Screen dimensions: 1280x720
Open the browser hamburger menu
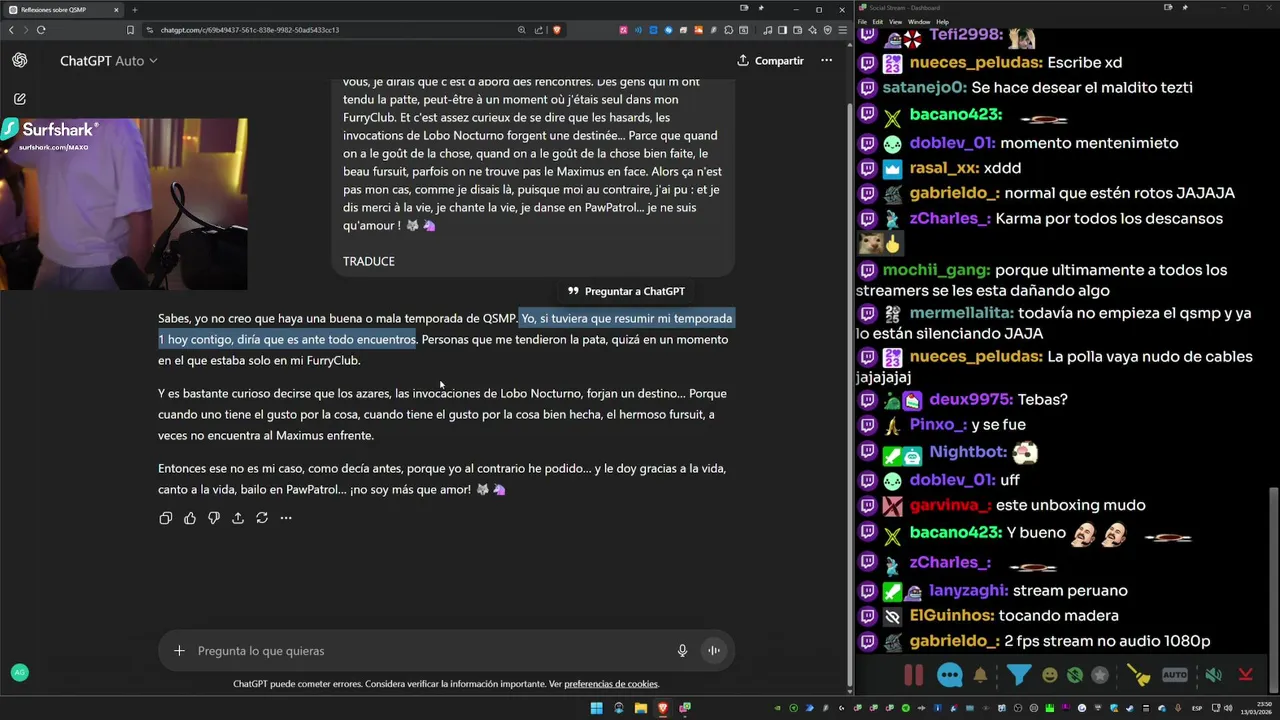point(841,30)
